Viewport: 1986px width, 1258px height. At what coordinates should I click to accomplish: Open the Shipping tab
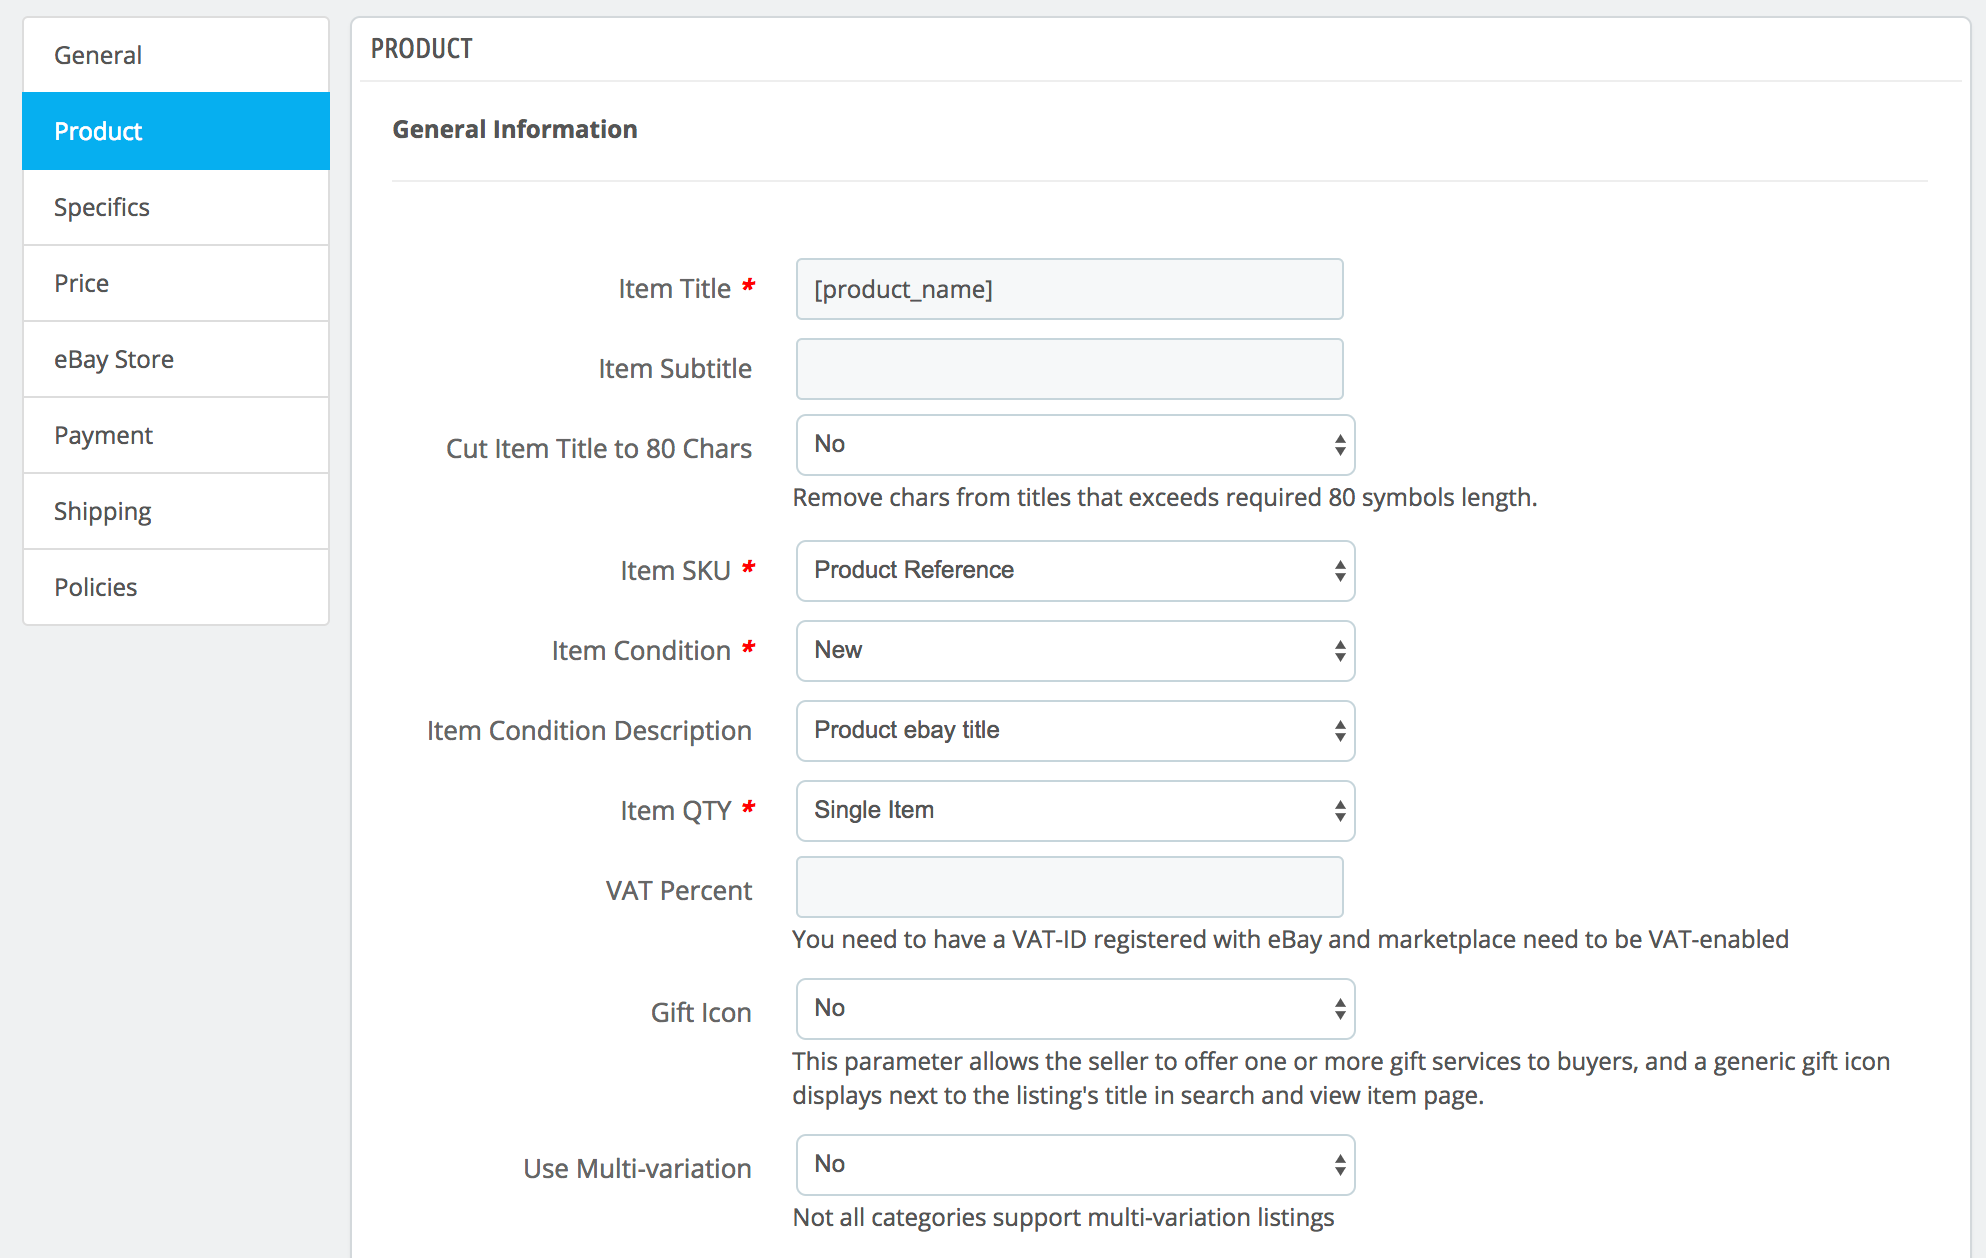[x=176, y=511]
